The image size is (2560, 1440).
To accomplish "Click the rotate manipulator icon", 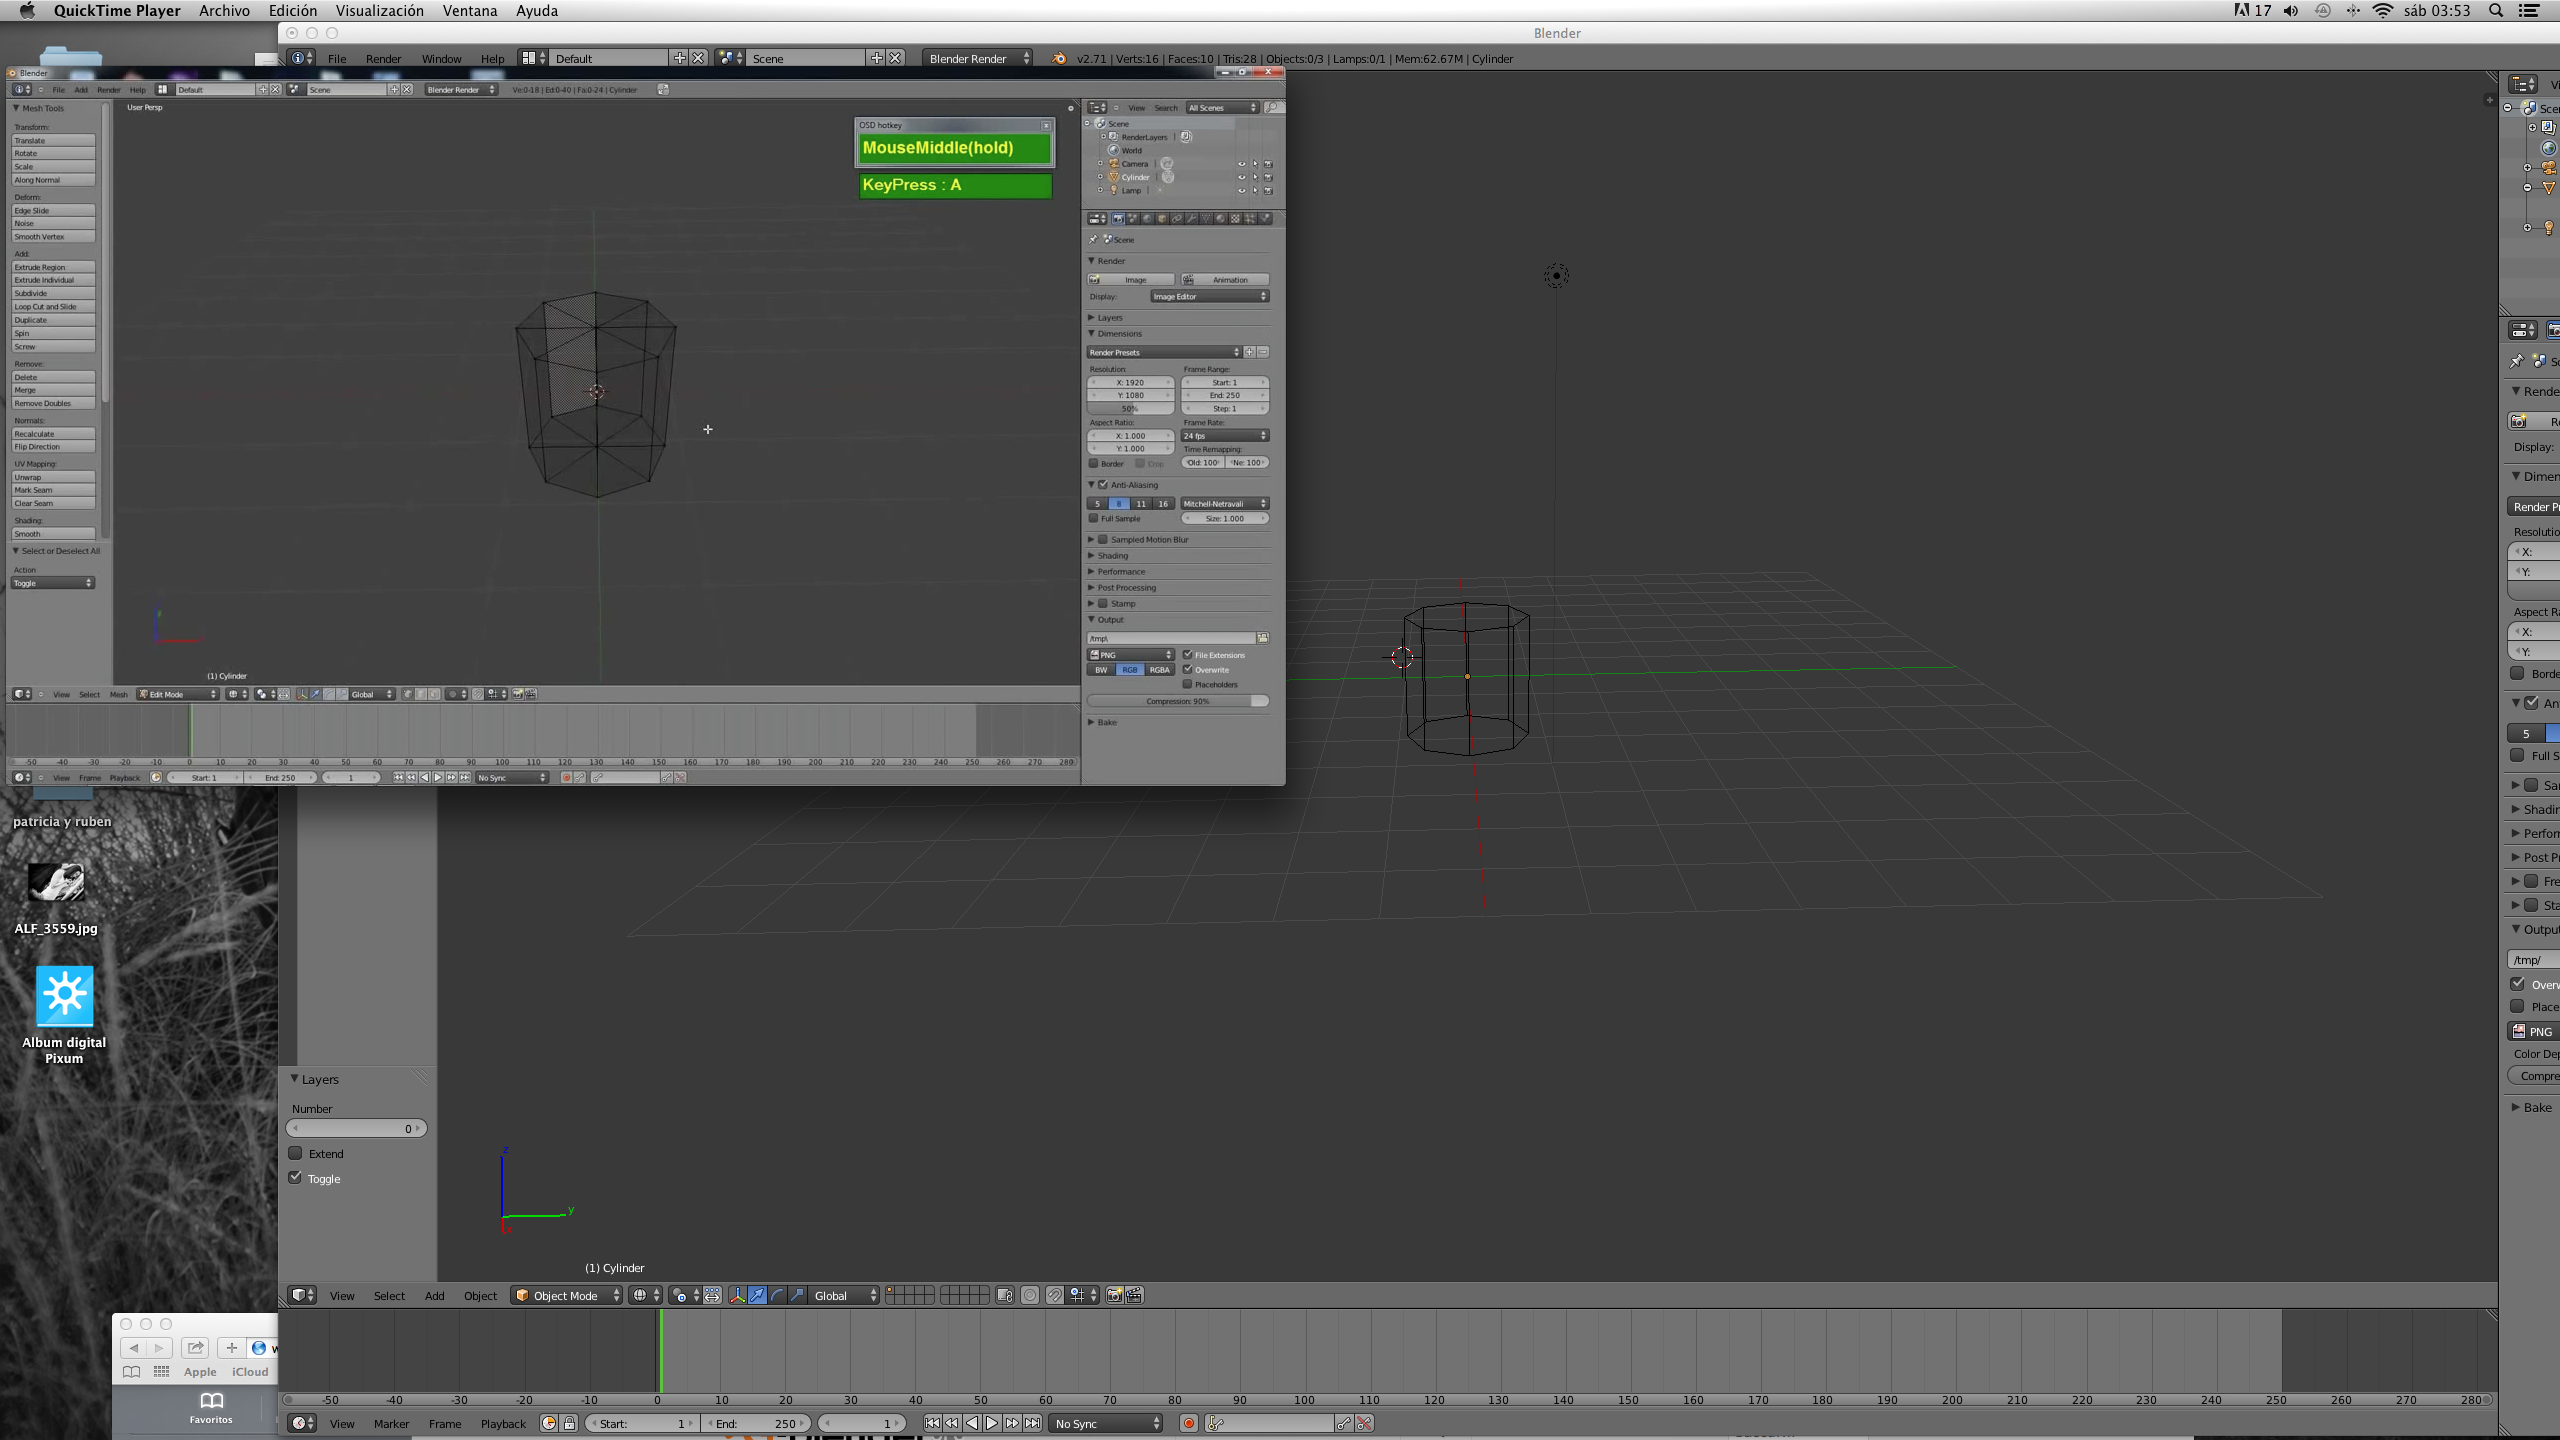I will point(777,1295).
